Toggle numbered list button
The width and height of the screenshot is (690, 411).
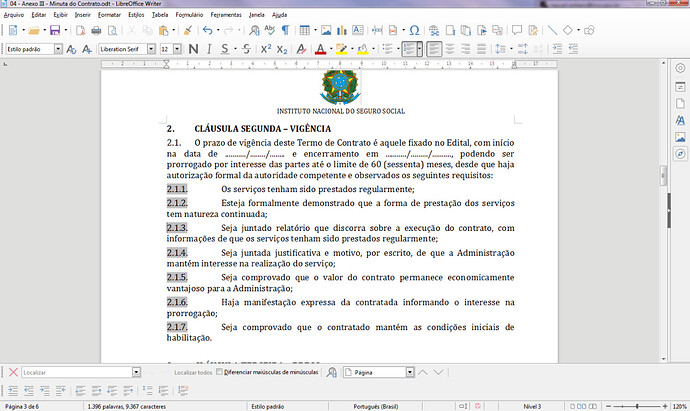point(409,49)
